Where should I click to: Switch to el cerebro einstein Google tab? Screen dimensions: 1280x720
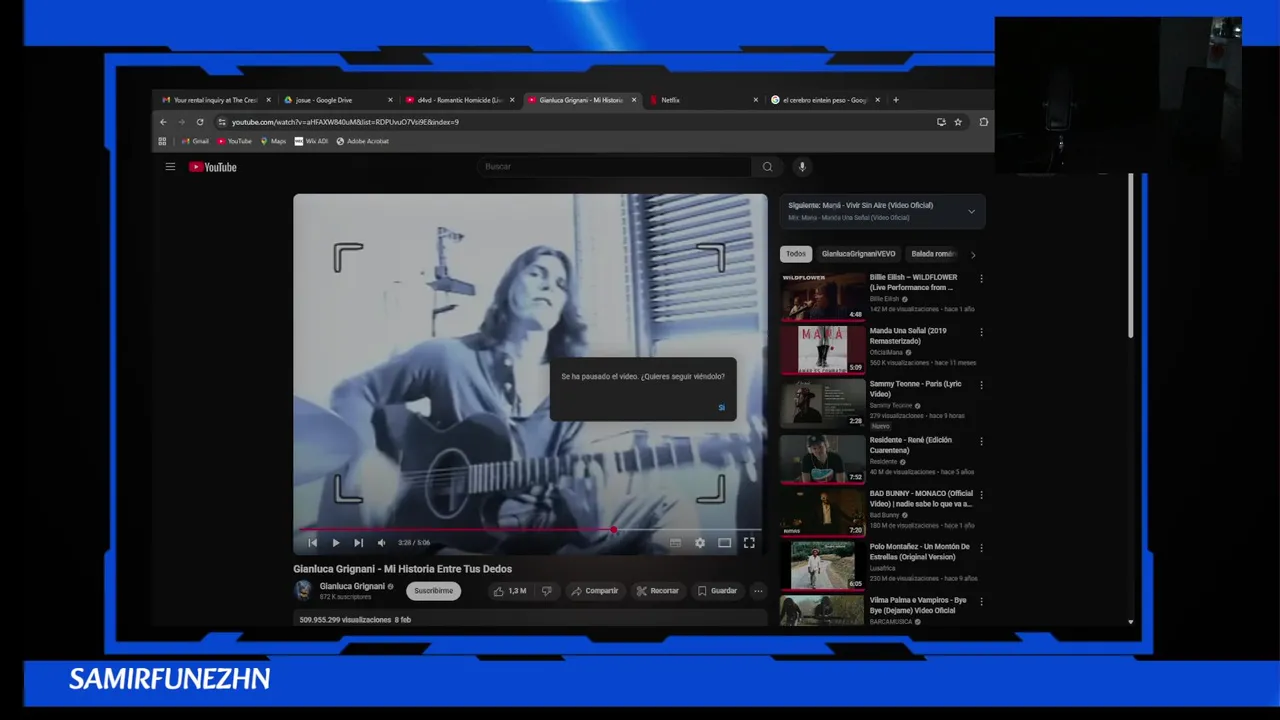(x=825, y=100)
